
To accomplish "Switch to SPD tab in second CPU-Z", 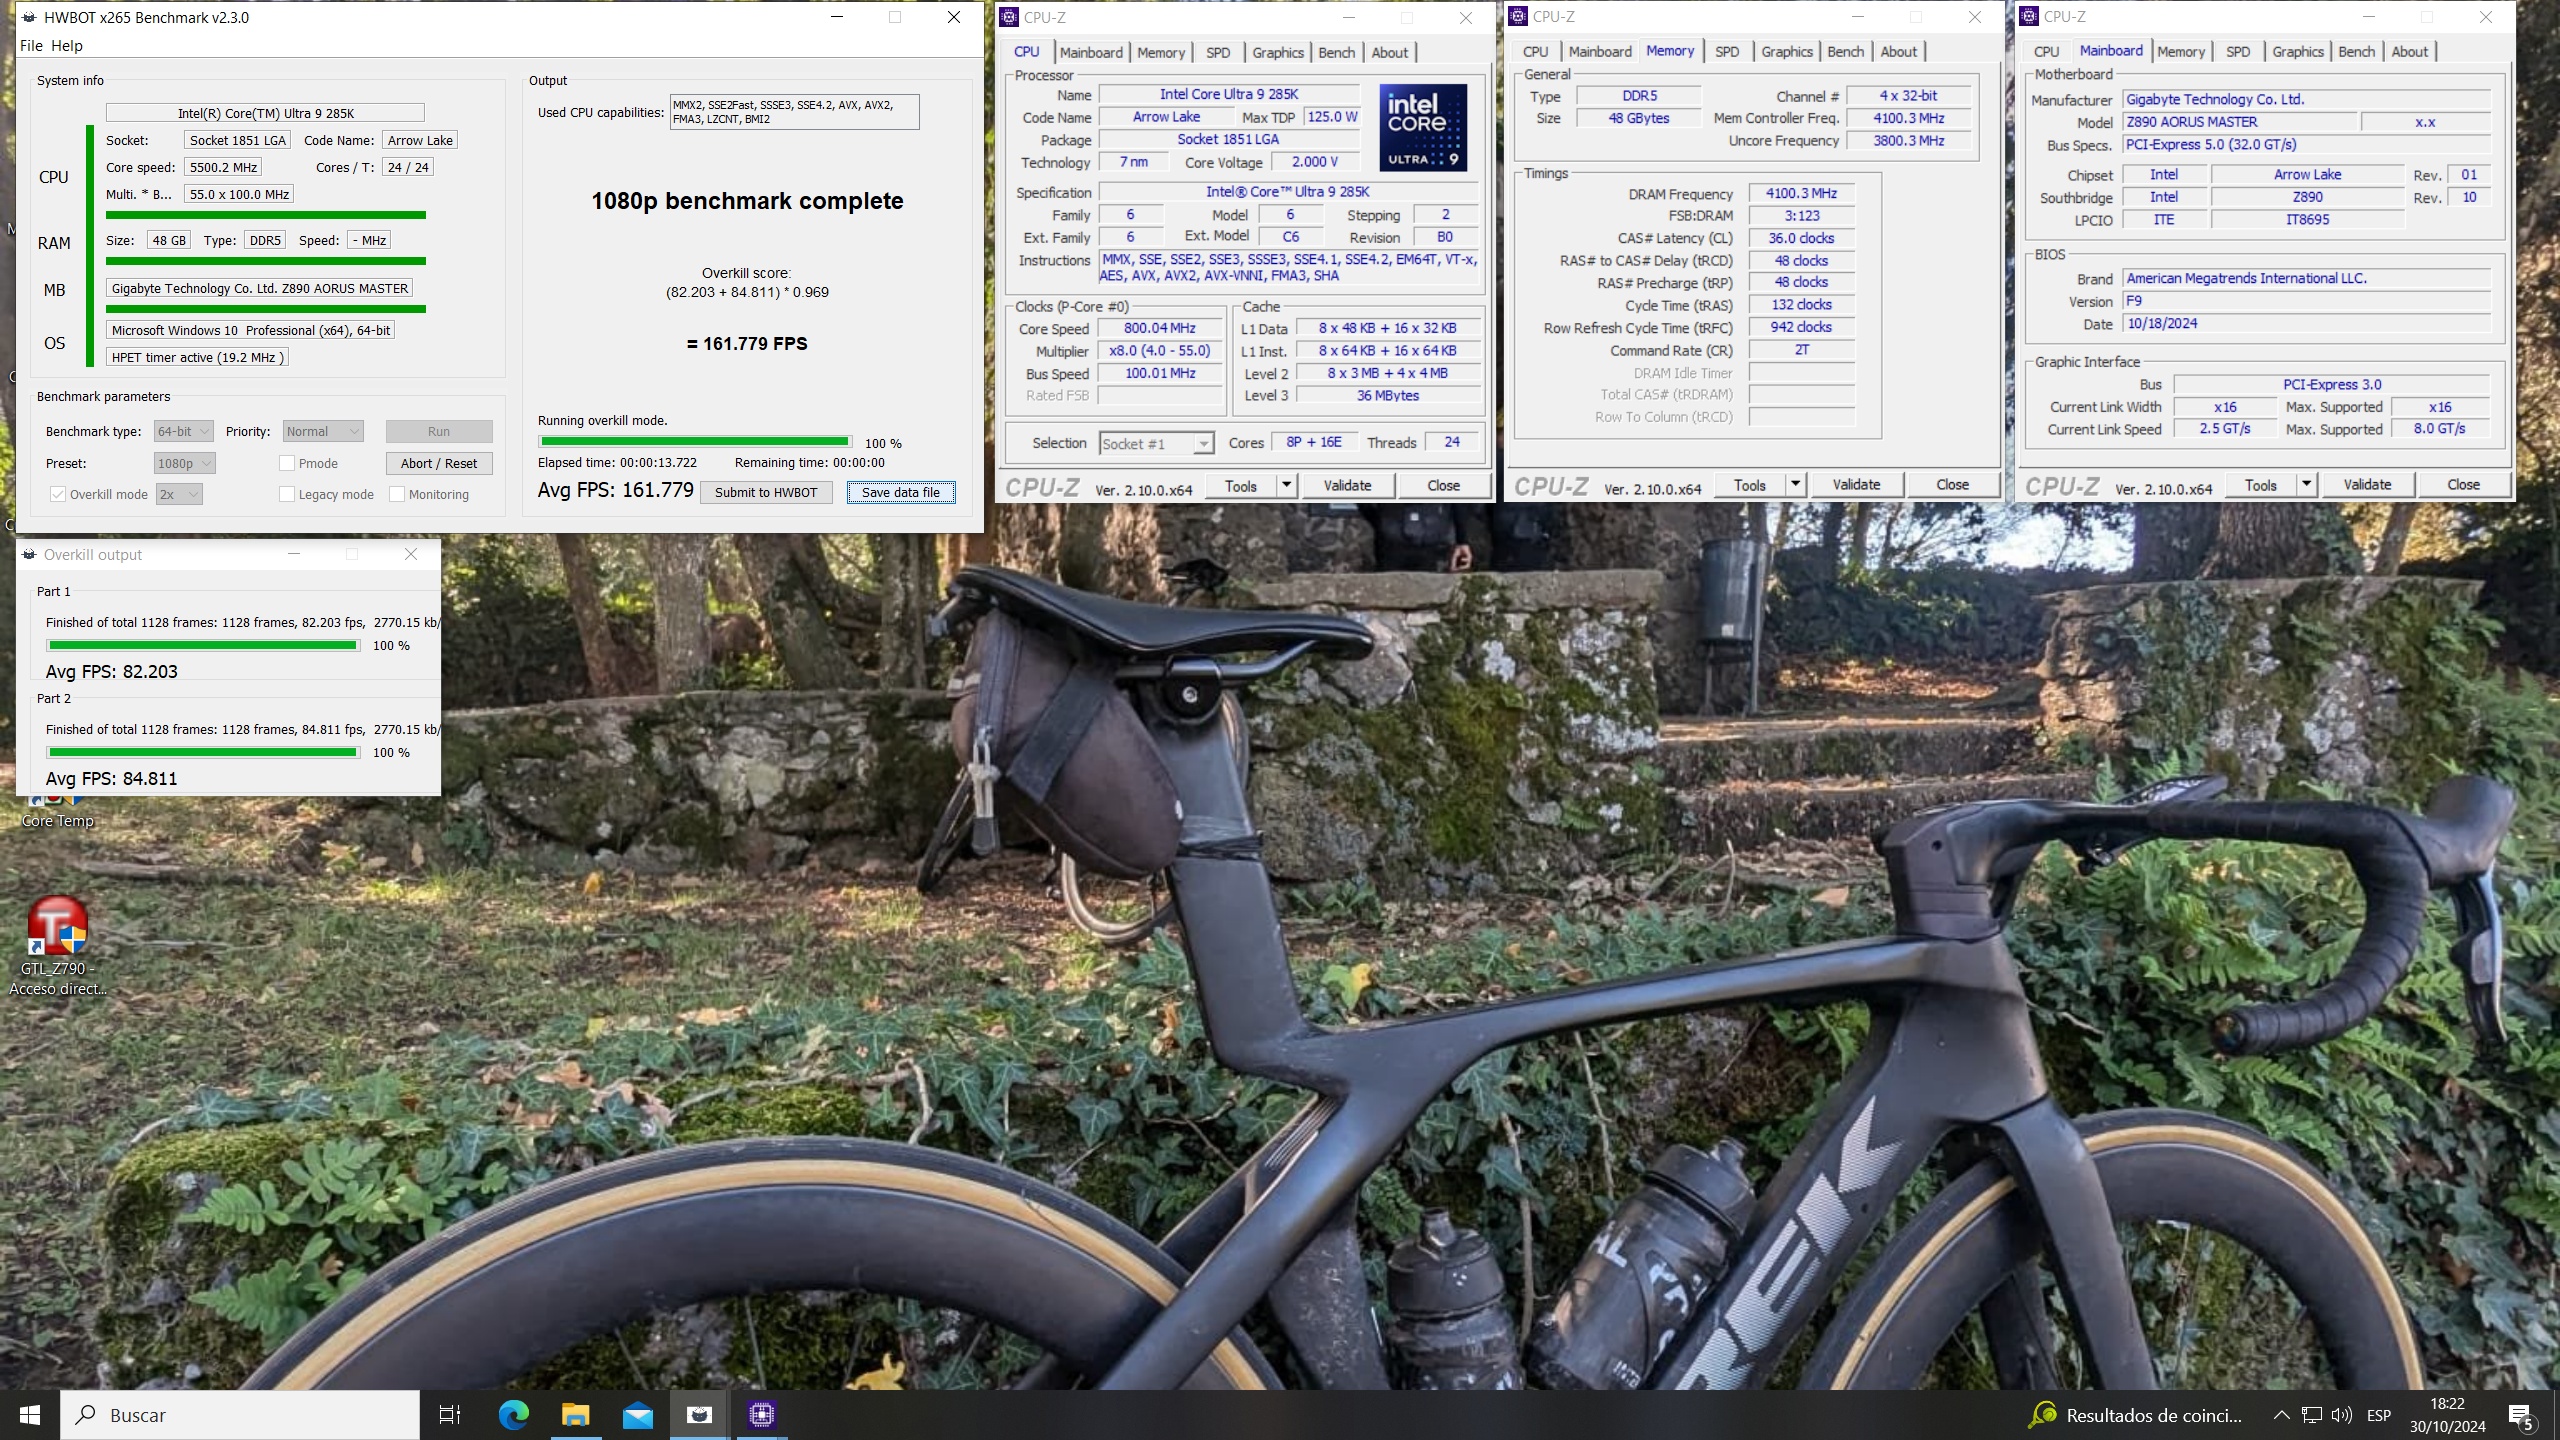I will tap(1727, 51).
